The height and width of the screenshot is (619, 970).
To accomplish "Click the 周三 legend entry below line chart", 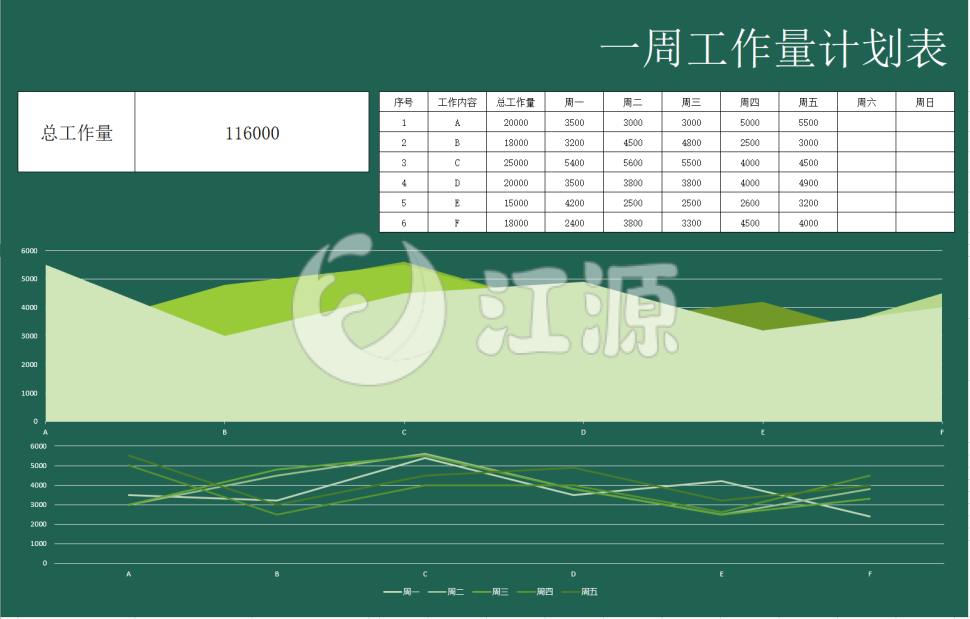I will coord(491,592).
